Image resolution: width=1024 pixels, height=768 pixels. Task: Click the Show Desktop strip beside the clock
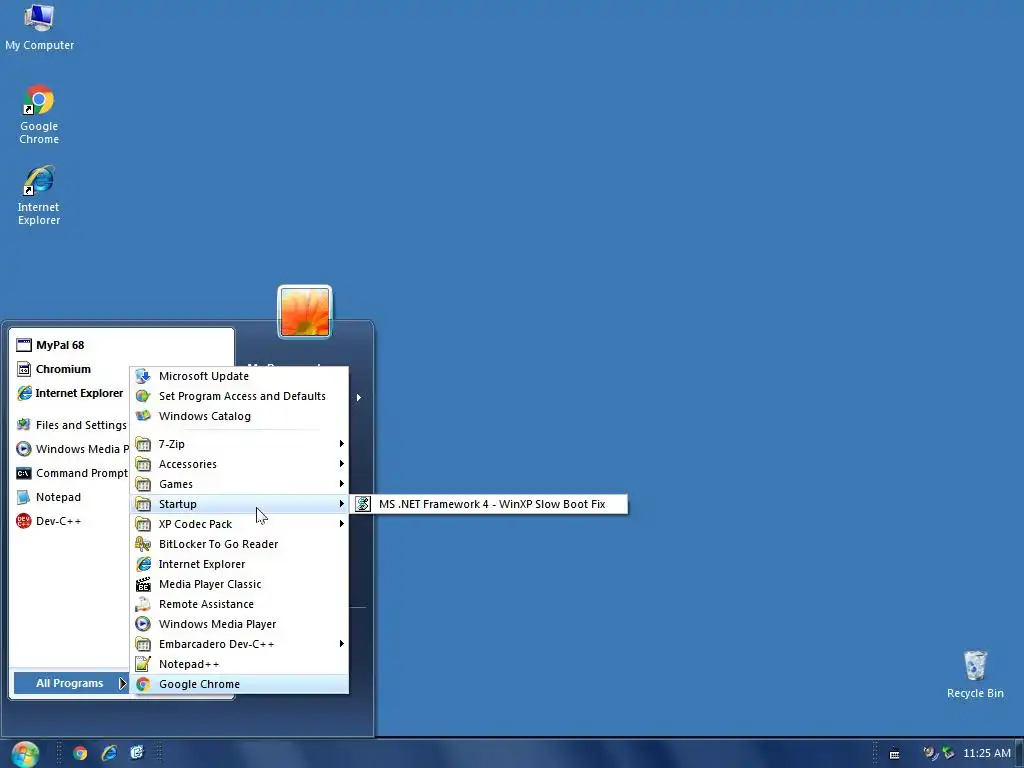tap(1019, 754)
